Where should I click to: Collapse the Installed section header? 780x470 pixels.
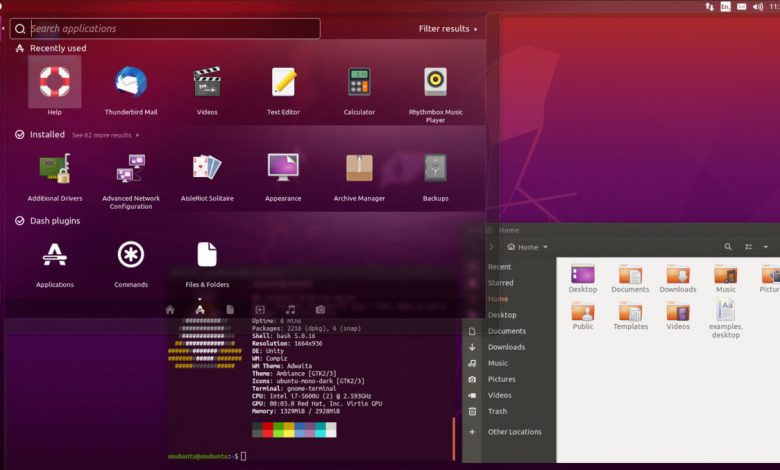[40, 135]
